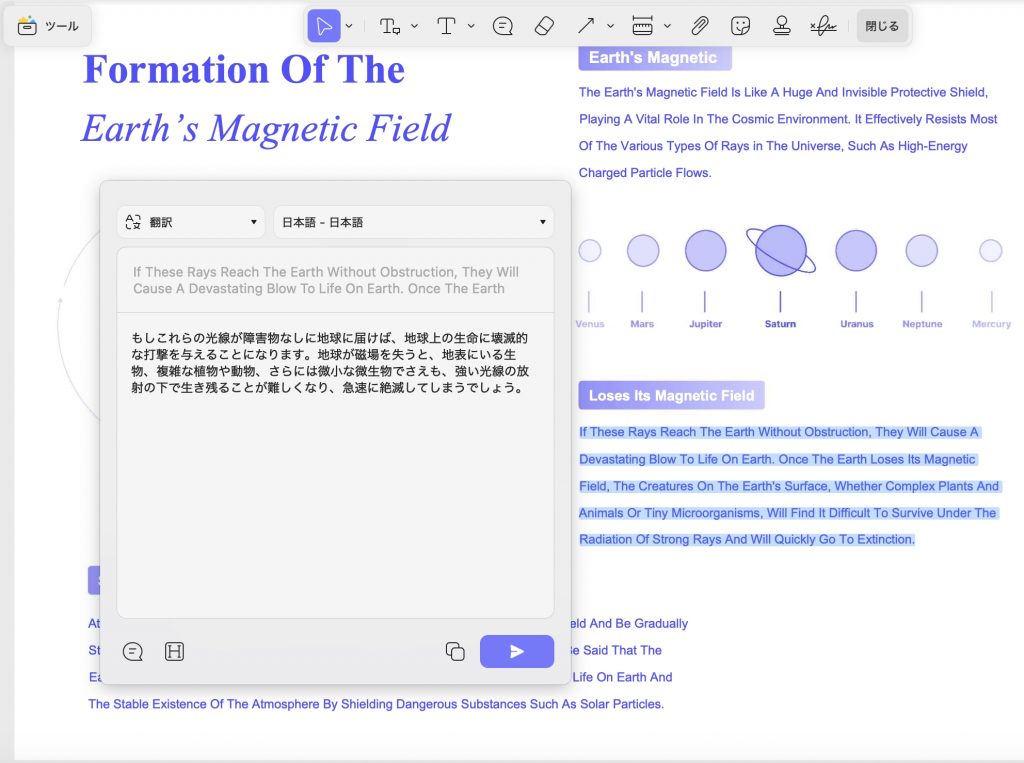This screenshot has width=1024, height=763.
Task: Click the highlight icon in translation panel
Action: (174, 651)
